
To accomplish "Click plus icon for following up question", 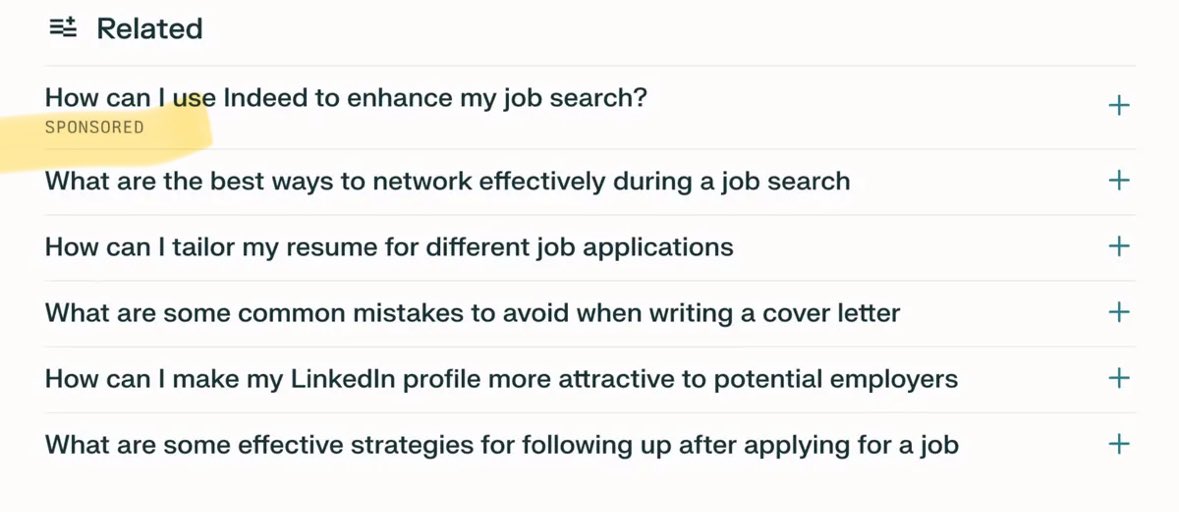I will click(x=1119, y=444).
